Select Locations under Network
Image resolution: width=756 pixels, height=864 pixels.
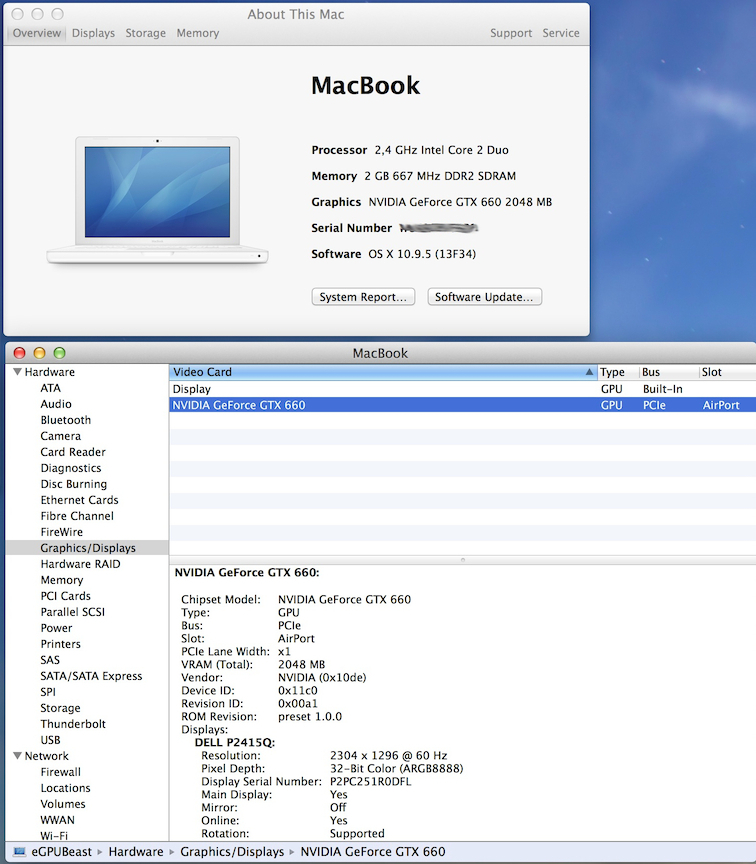click(x=66, y=788)
